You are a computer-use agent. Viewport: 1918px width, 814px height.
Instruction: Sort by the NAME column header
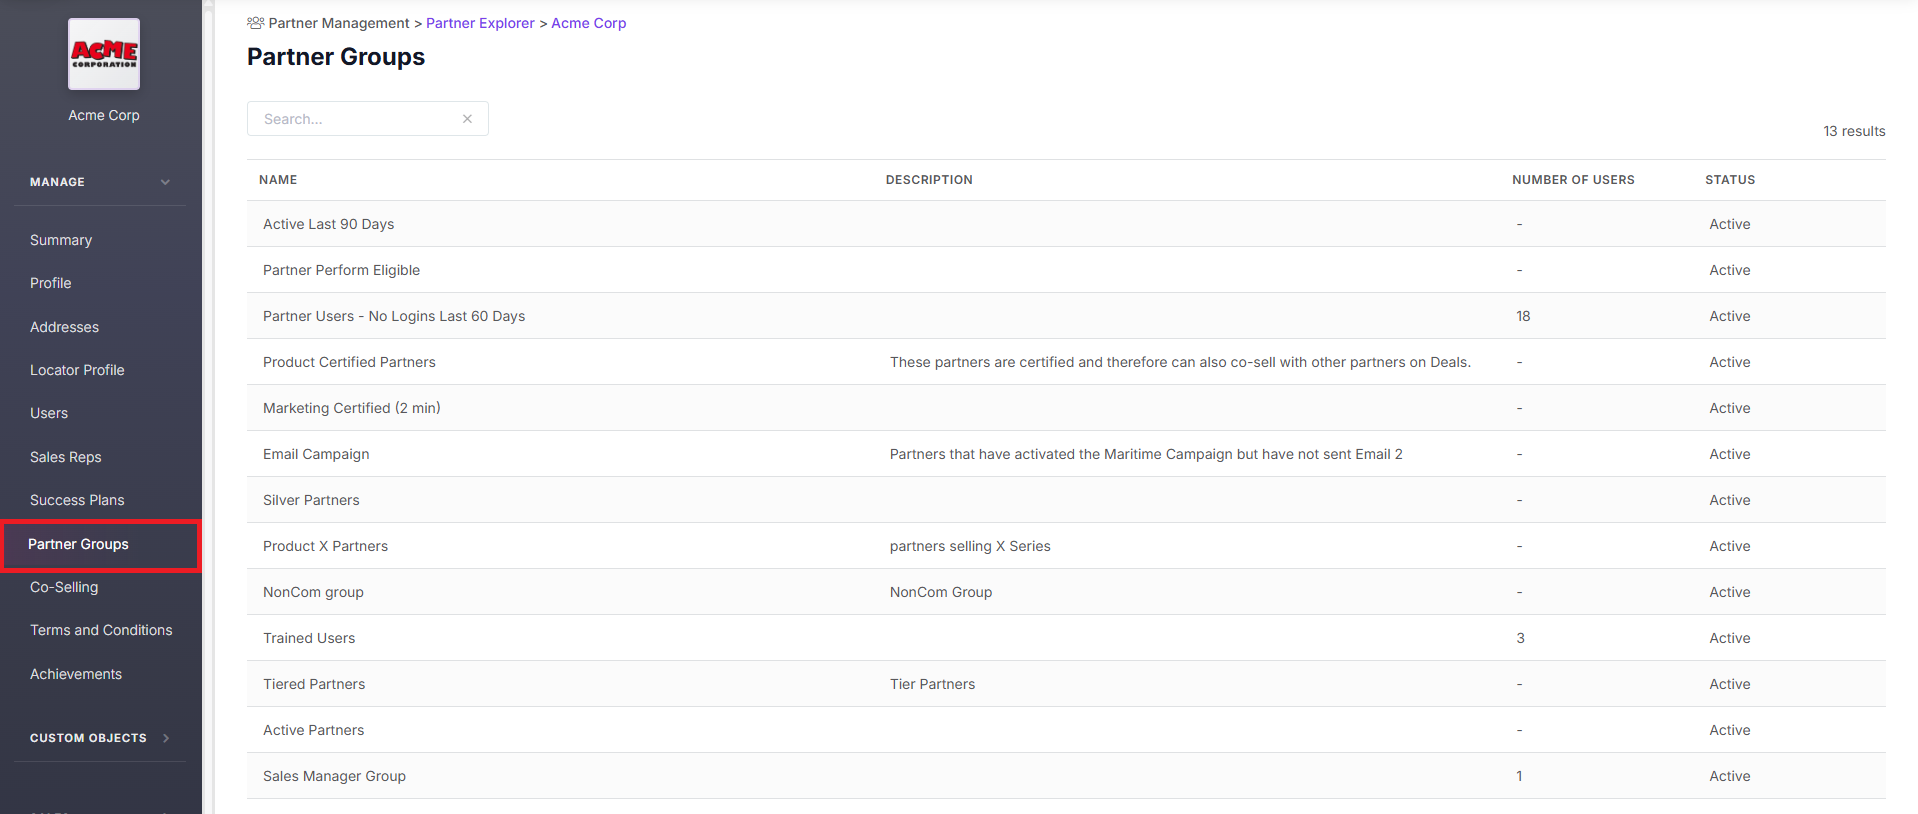[x=278, y=180]
